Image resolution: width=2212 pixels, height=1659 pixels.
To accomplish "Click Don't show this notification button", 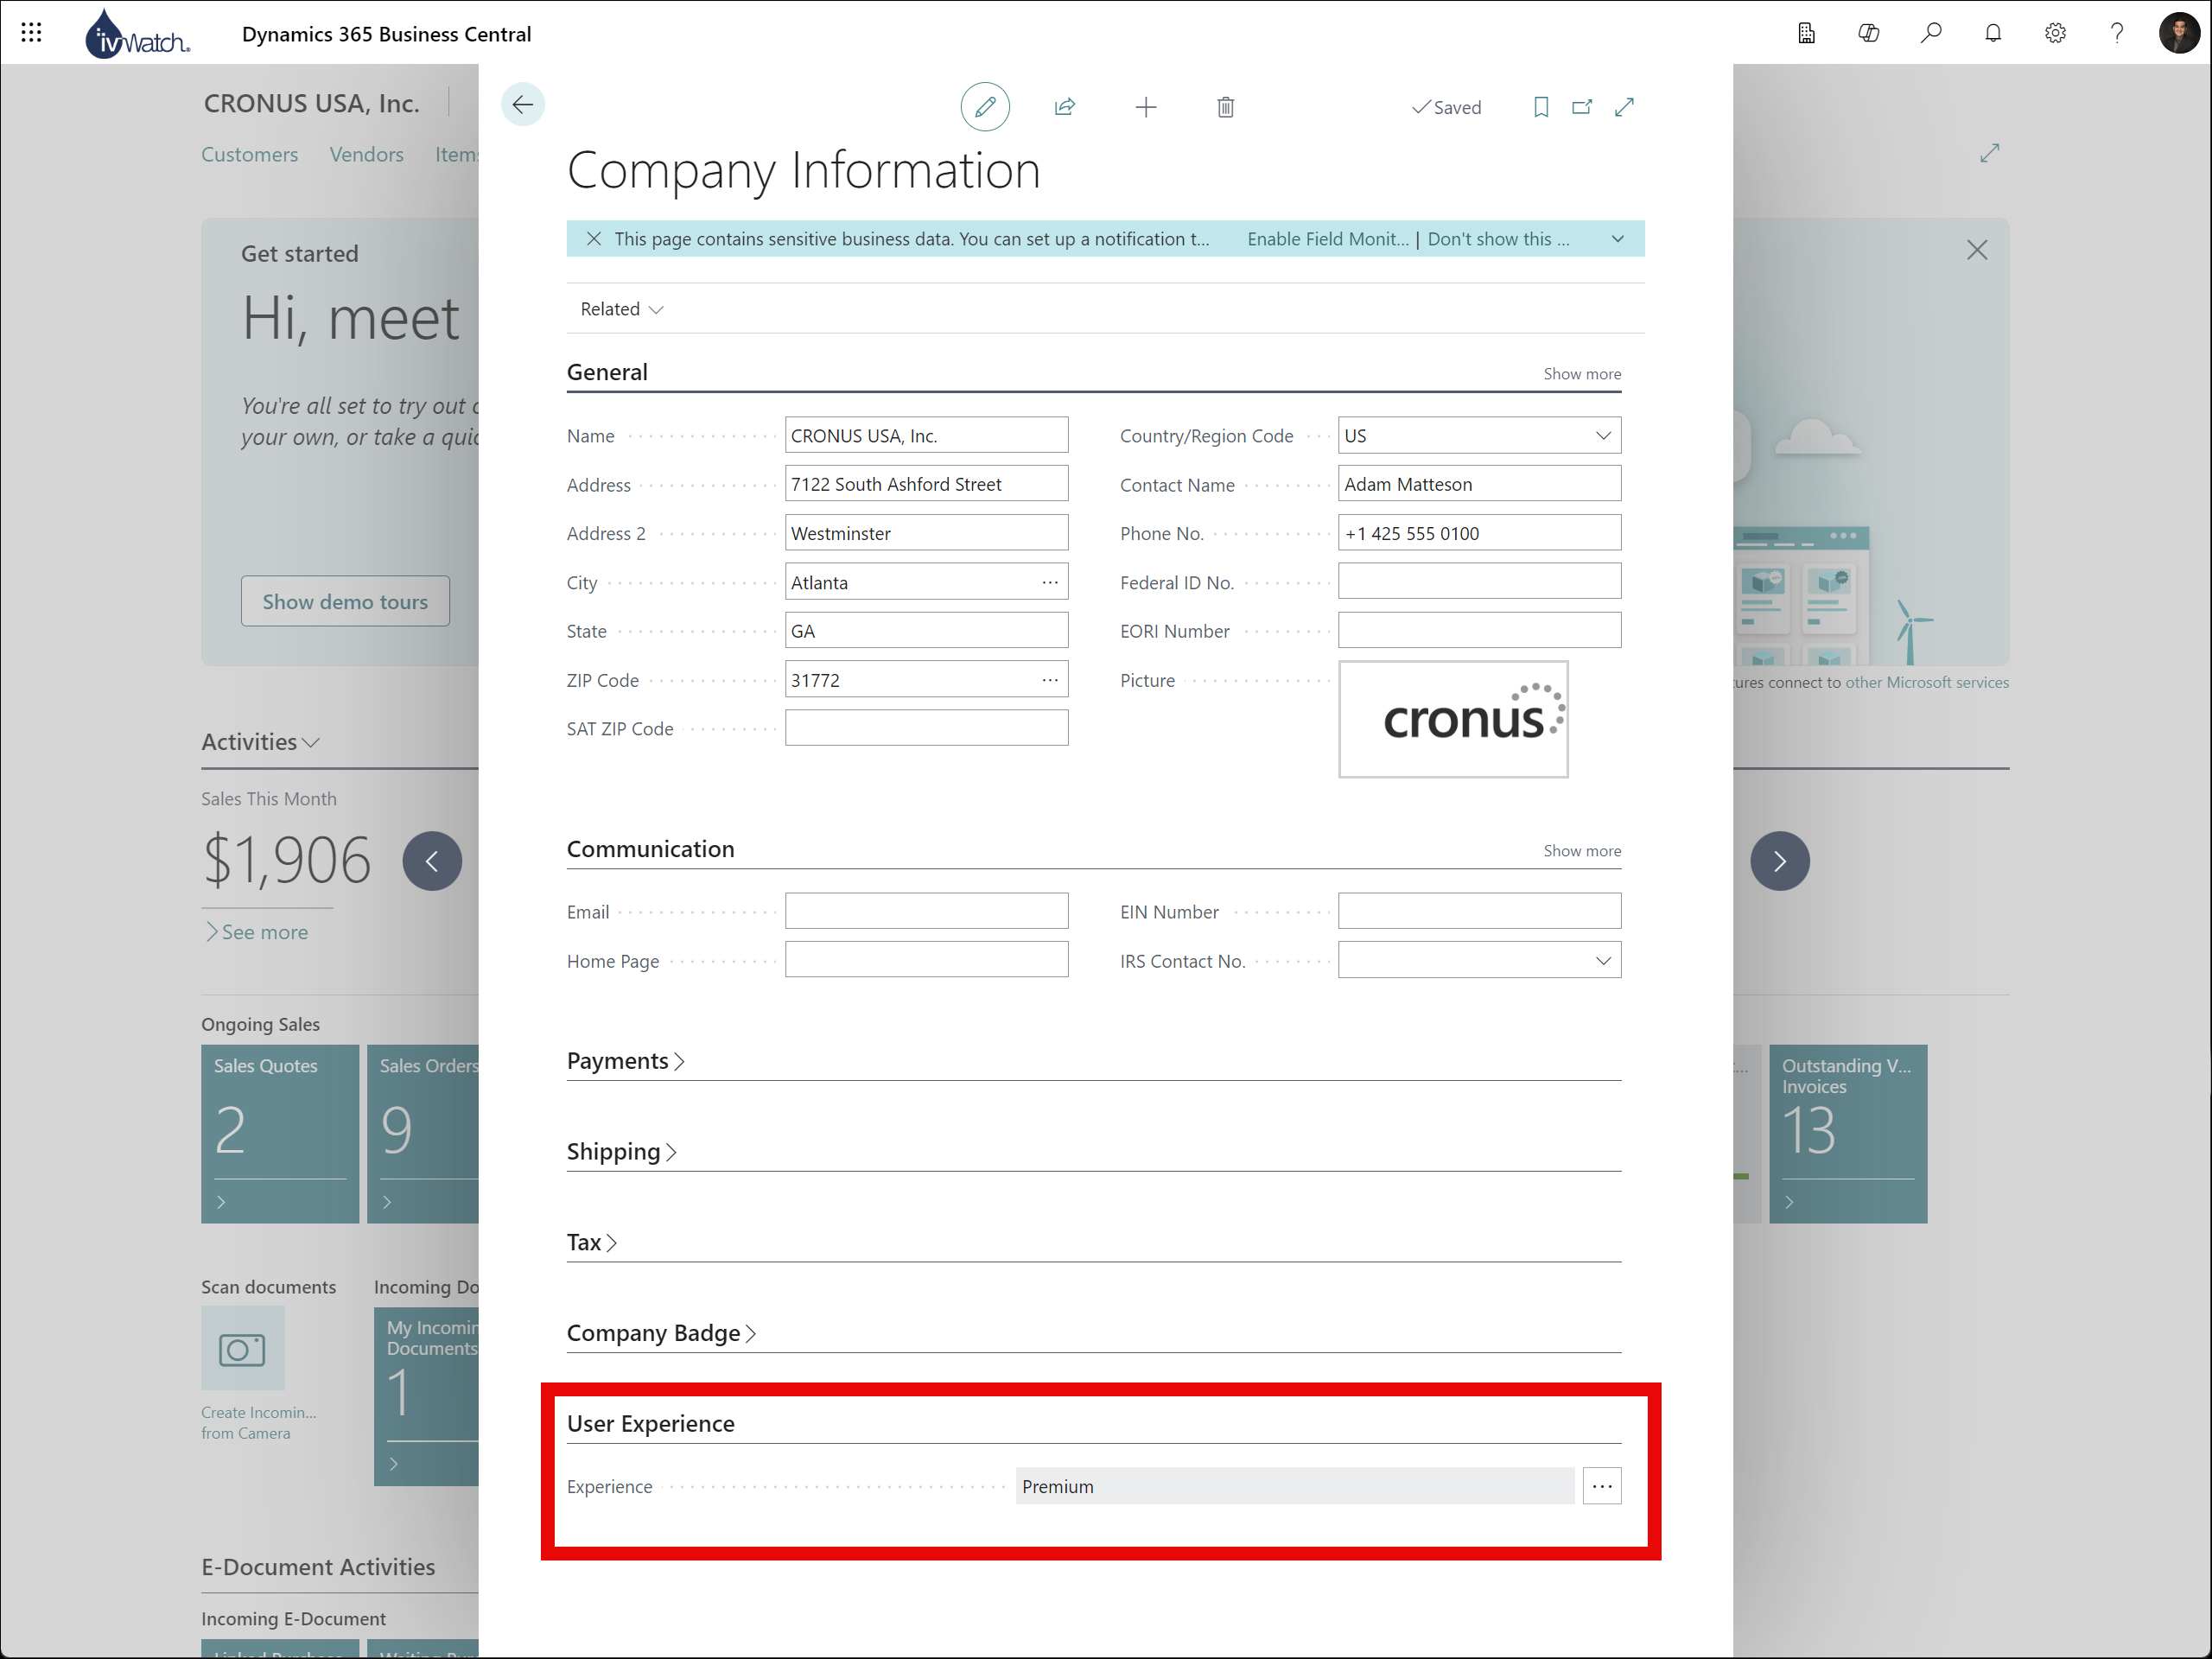I will tap(1502, 238).
